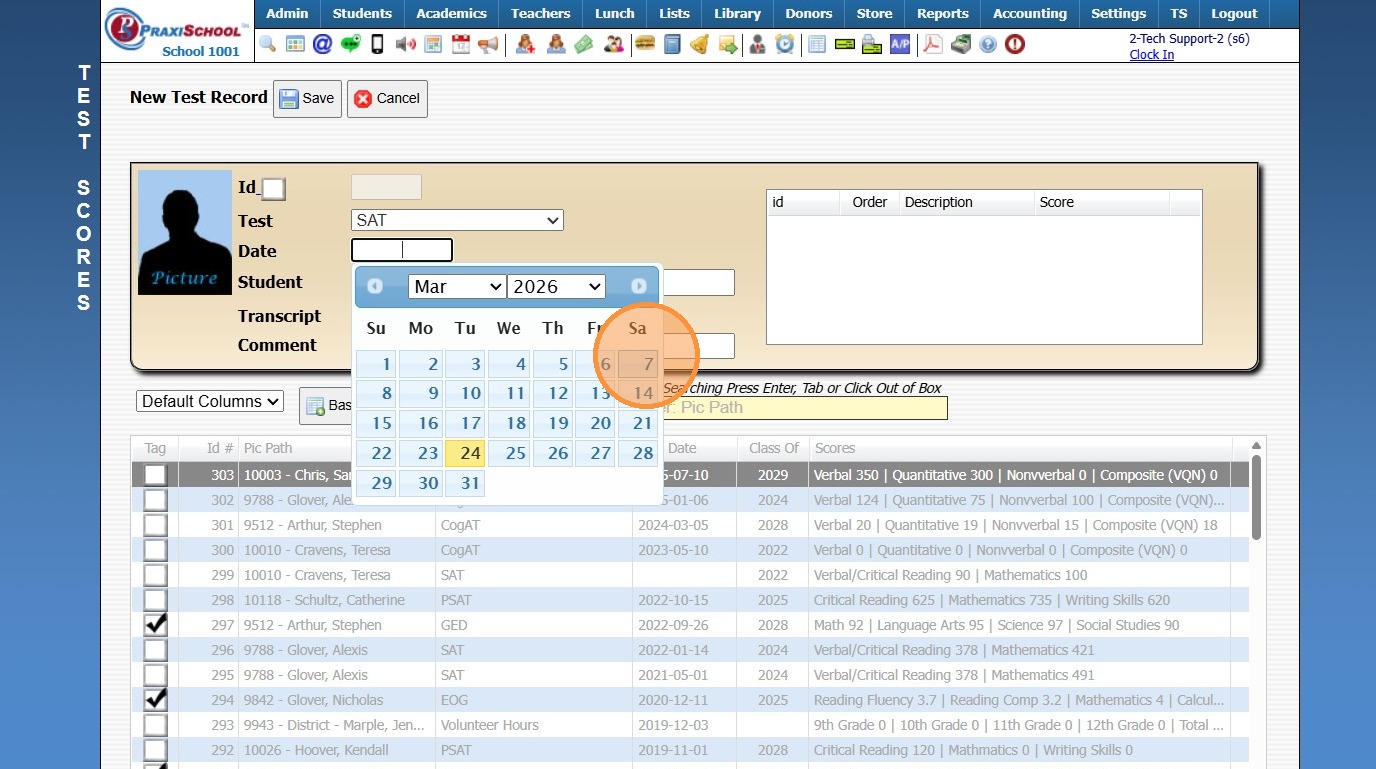Click the test records table vertical scrollbar

[x=1256, y=498]
